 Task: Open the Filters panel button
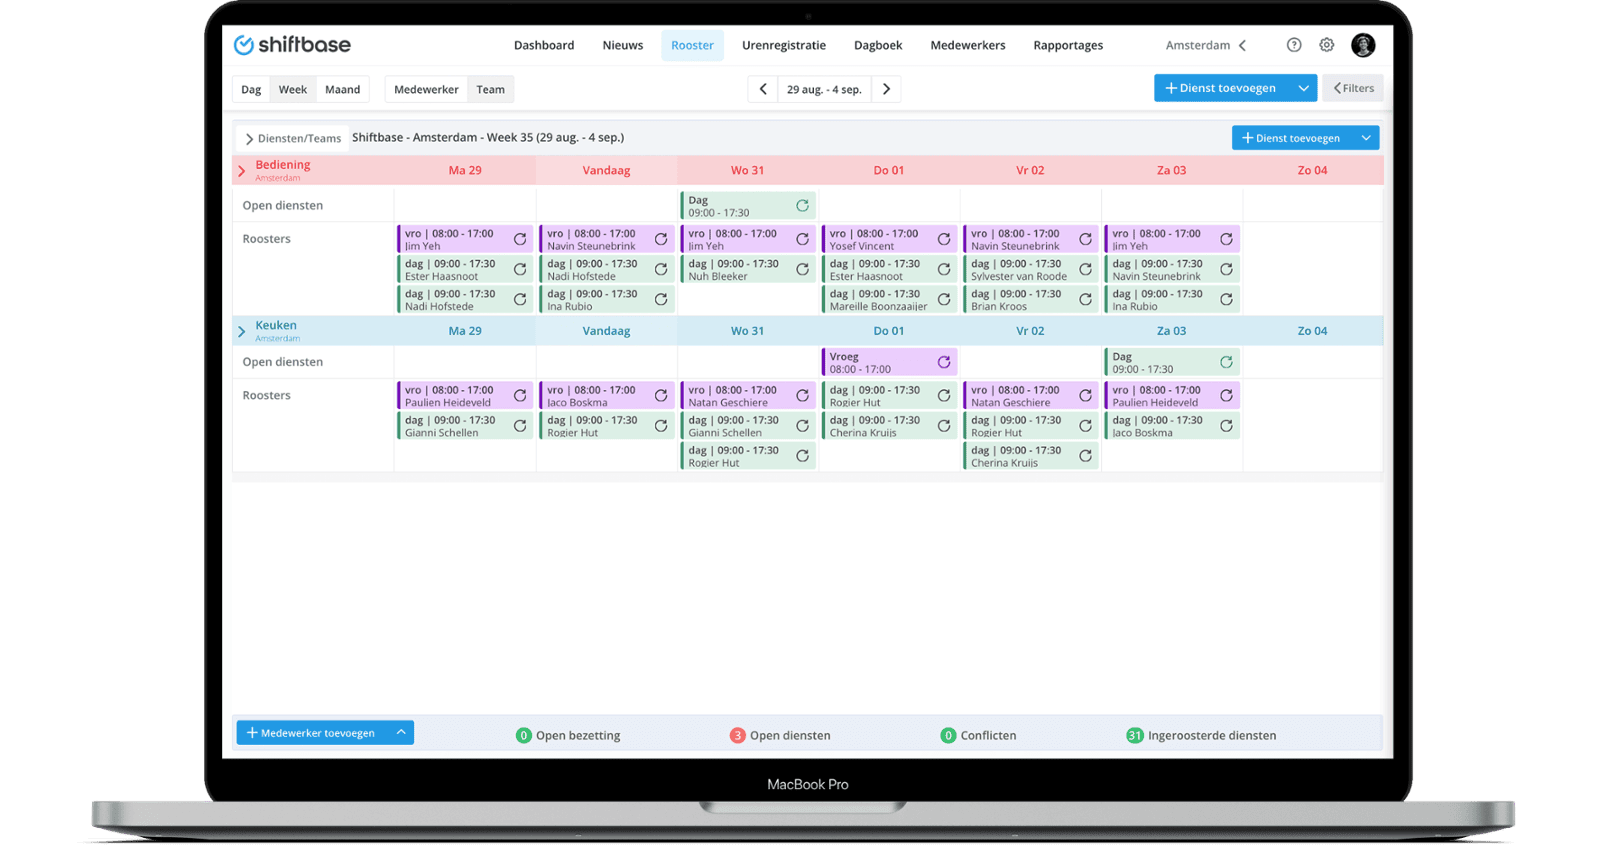click(1353, 88)
